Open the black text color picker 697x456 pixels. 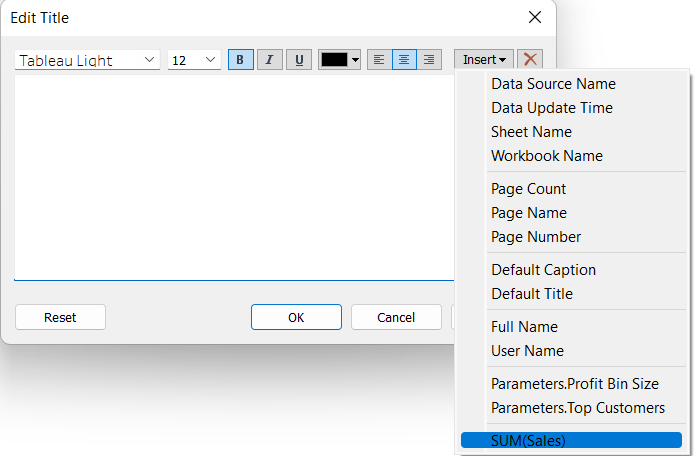coord(339,60)
